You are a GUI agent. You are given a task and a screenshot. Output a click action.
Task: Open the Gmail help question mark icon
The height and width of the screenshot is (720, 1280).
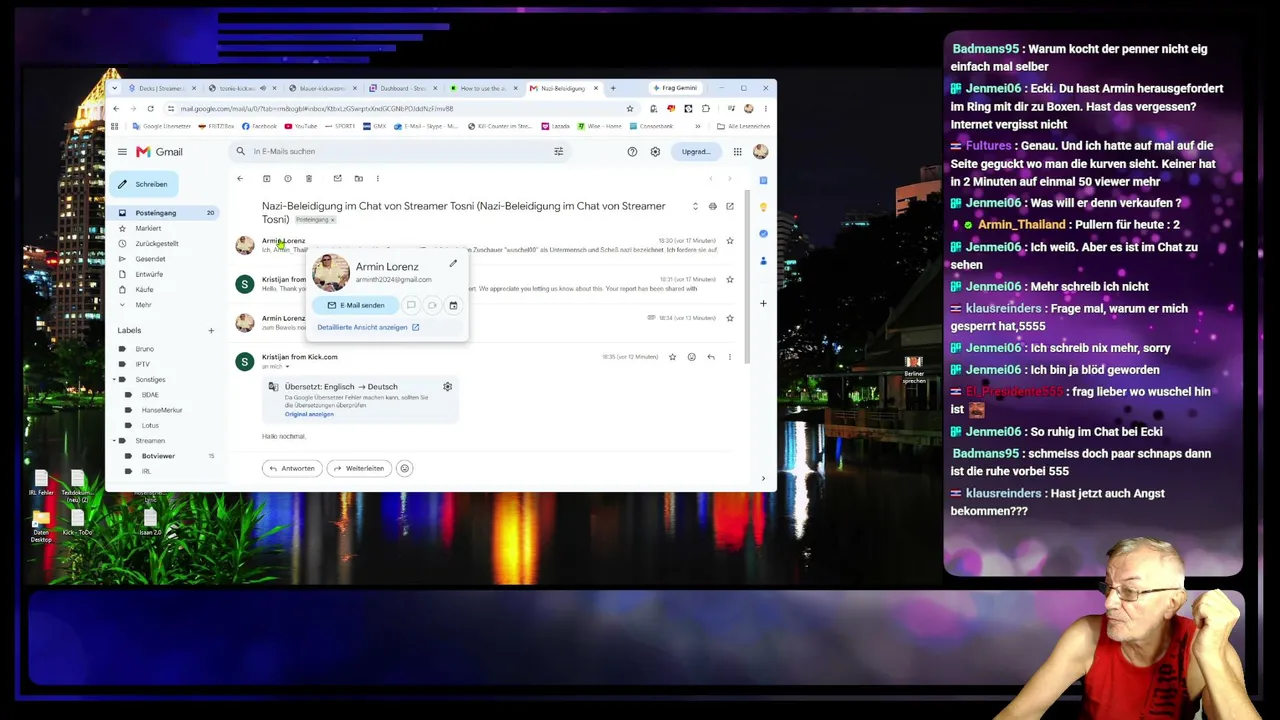pyautogui.click(x=632, y=152)
